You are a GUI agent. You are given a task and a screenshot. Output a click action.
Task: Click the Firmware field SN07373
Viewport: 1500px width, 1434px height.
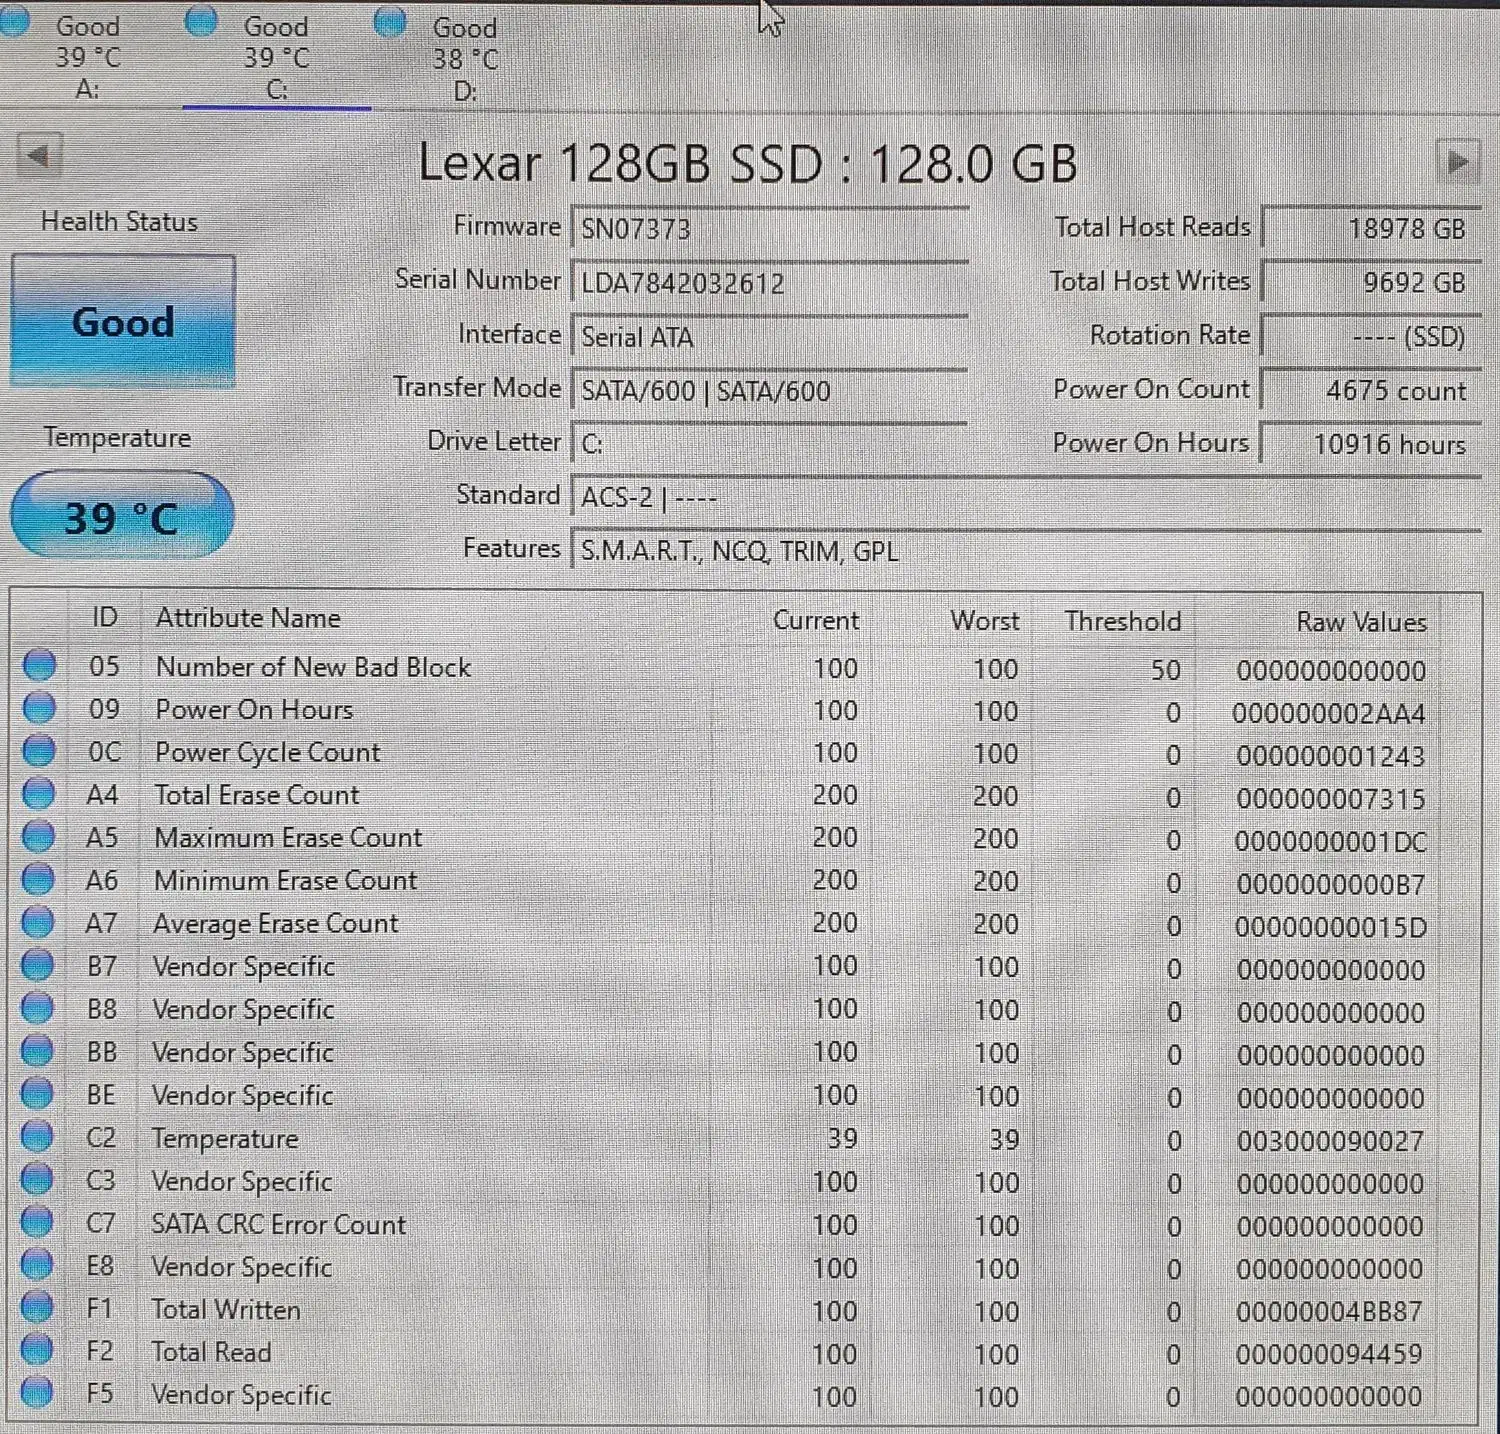[x=768, y=229]
